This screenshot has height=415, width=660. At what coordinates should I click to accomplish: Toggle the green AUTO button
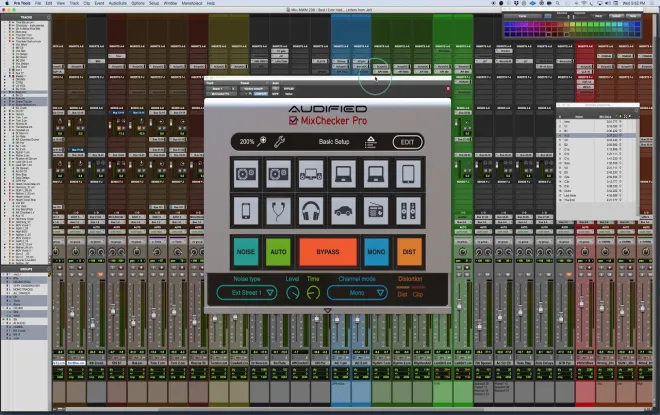point(278,252)
